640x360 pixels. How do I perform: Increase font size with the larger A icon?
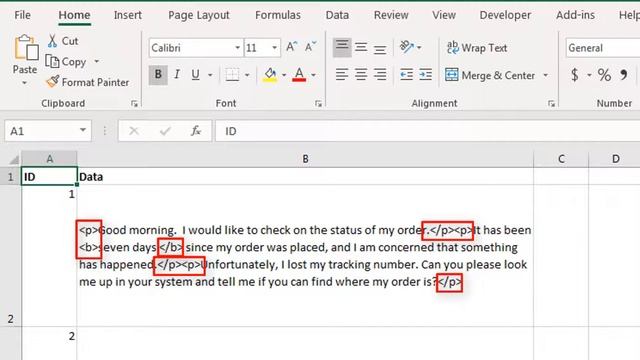[x=291, y=47]
